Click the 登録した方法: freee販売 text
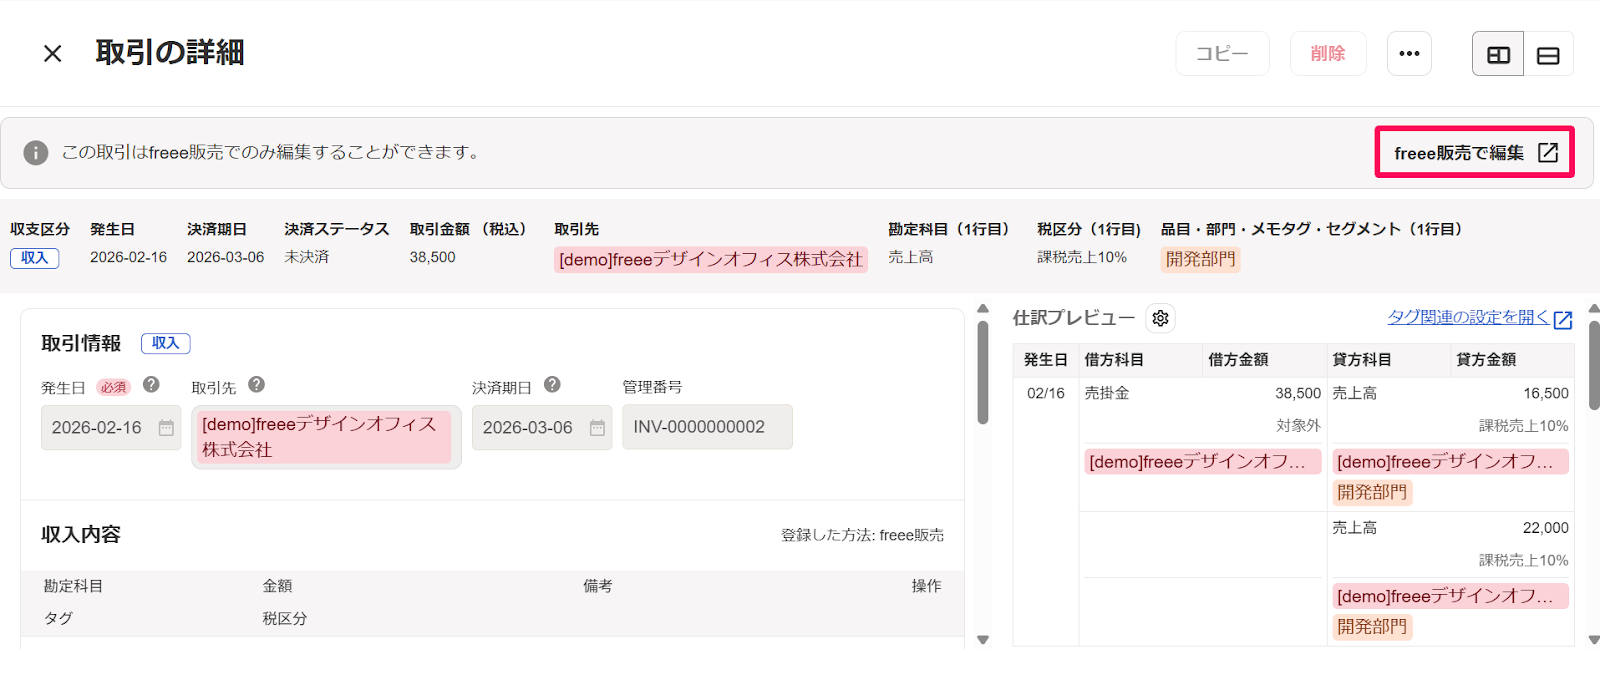Screen dimensions: 1600x680 [x=862, y=535]
